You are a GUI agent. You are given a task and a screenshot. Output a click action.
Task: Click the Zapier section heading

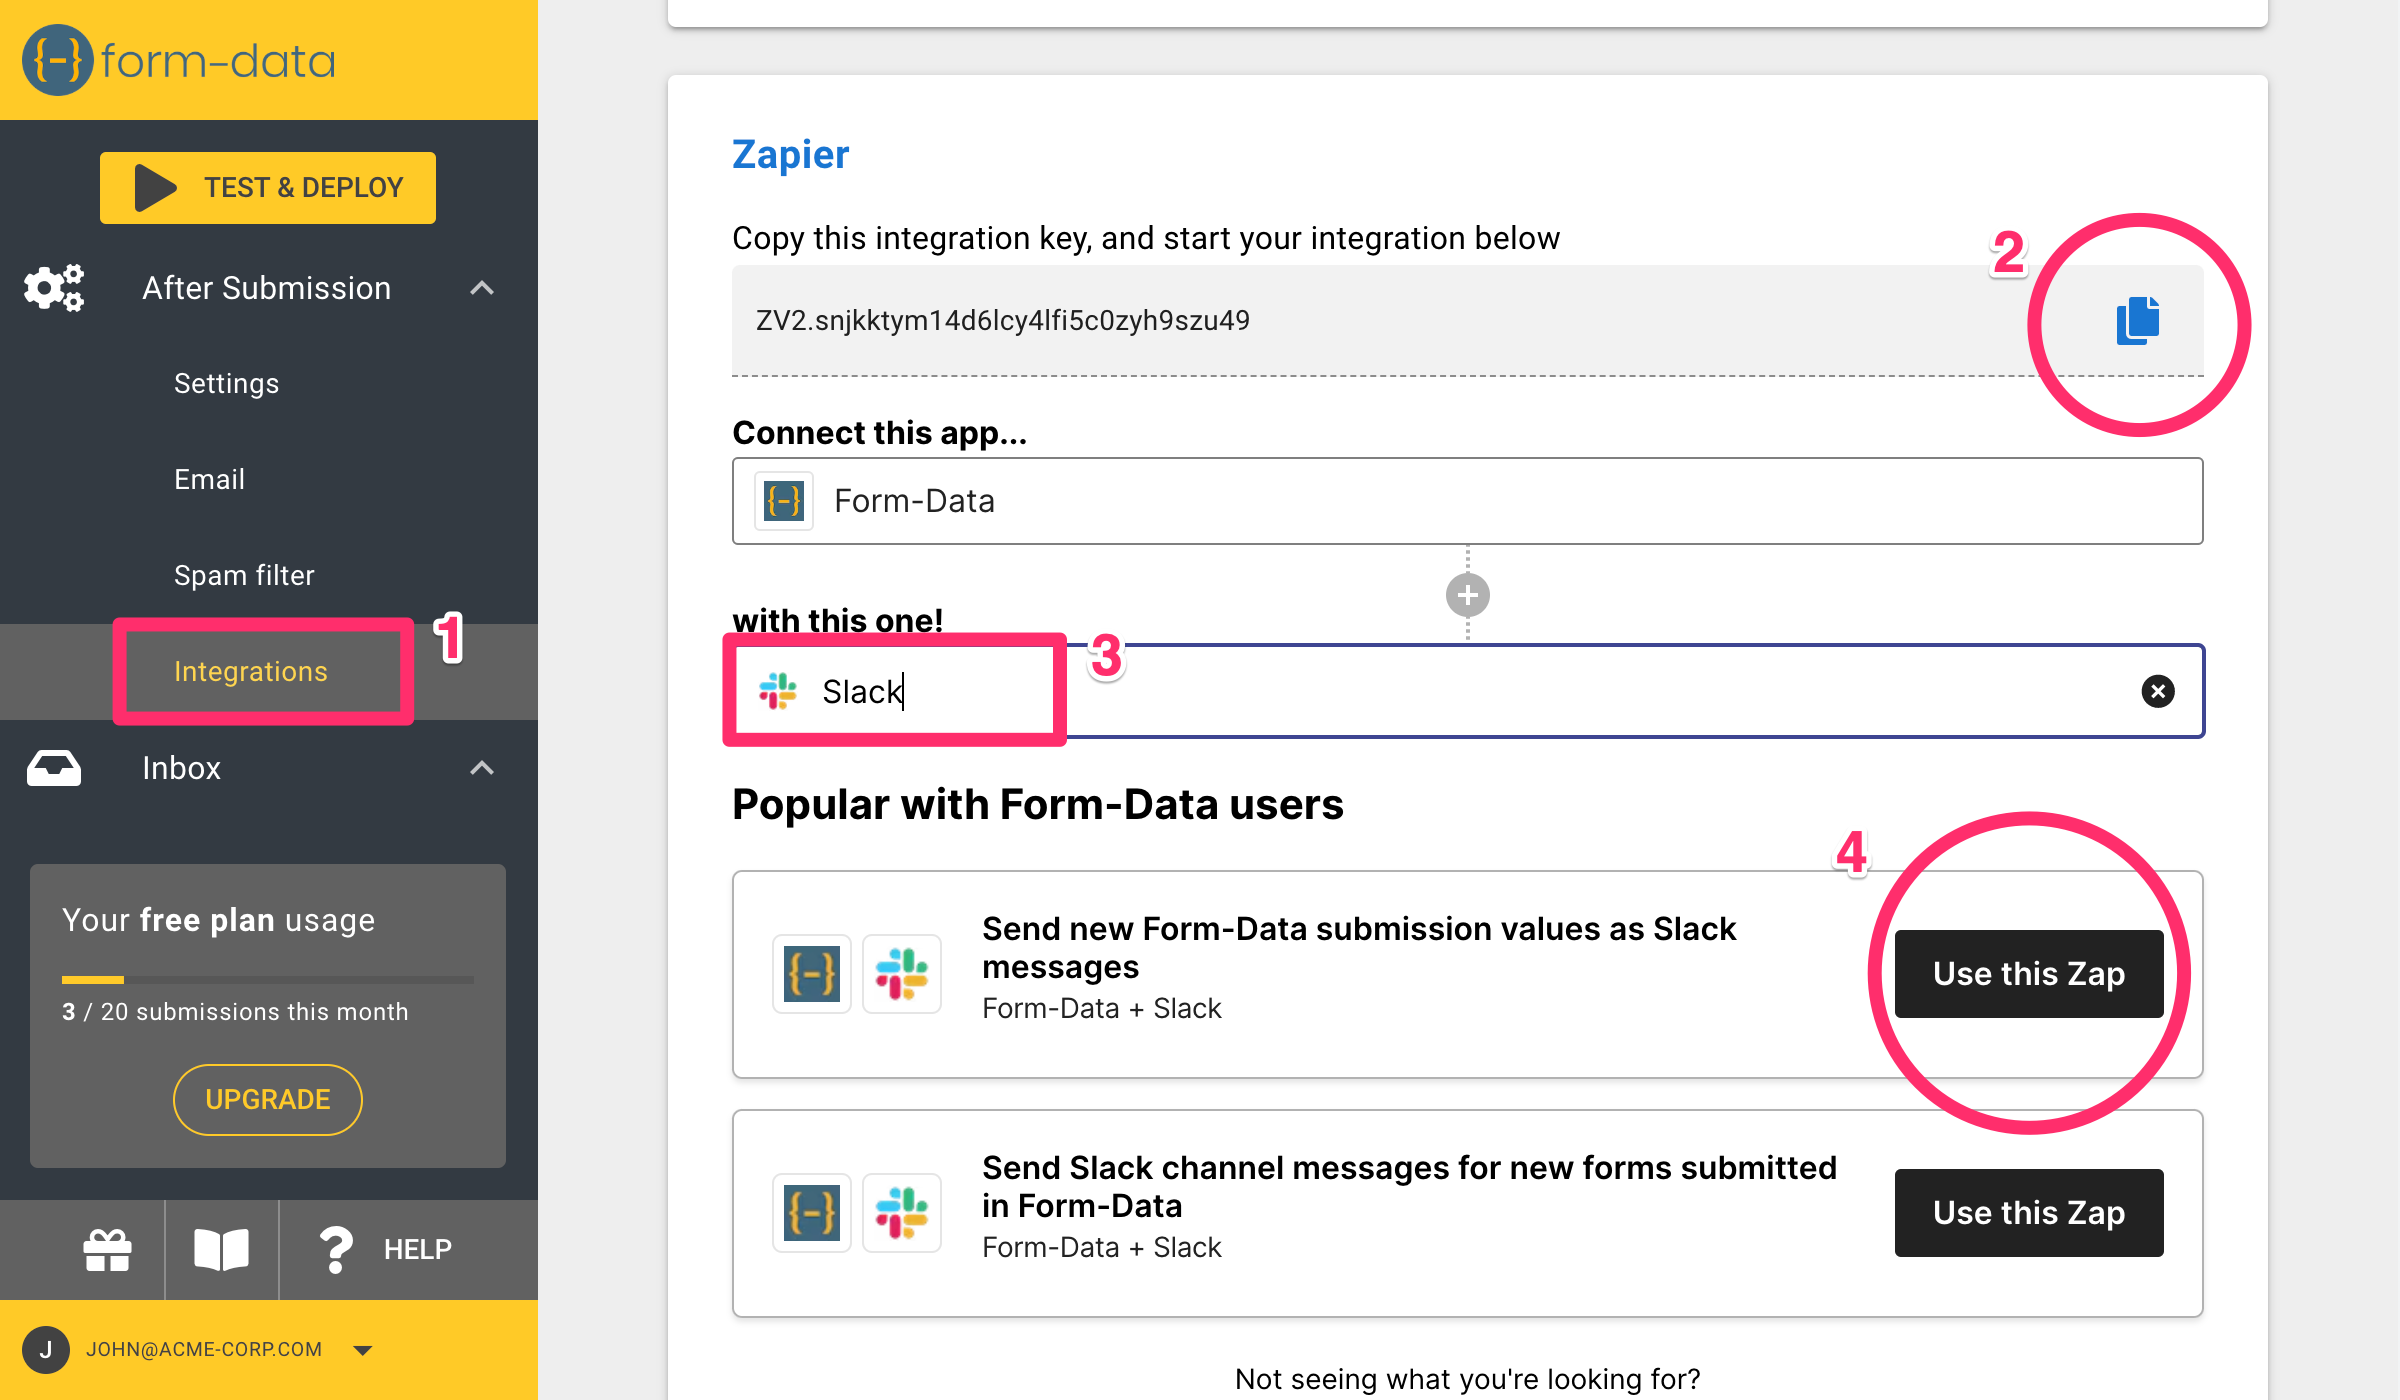(x=790, y=155)
